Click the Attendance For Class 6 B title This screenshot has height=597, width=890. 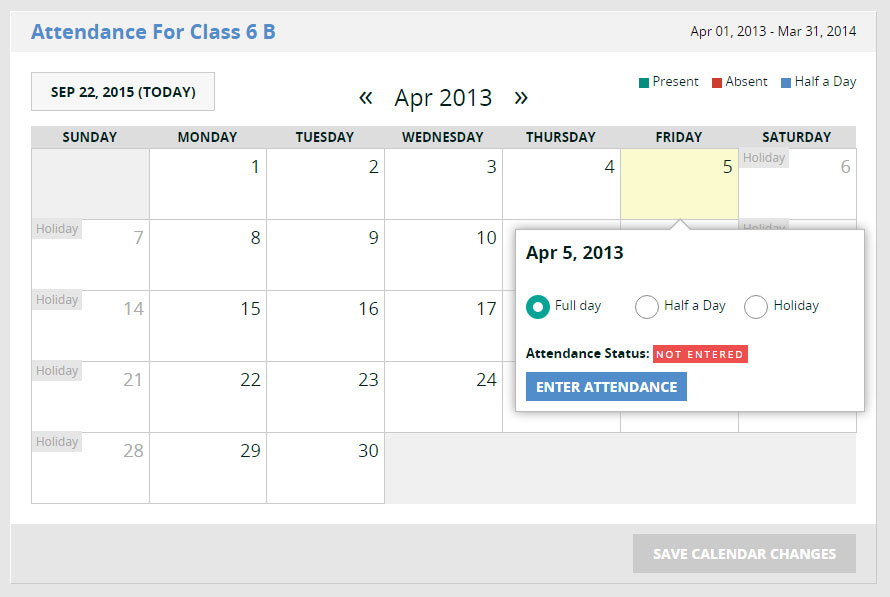pos(153,32)
